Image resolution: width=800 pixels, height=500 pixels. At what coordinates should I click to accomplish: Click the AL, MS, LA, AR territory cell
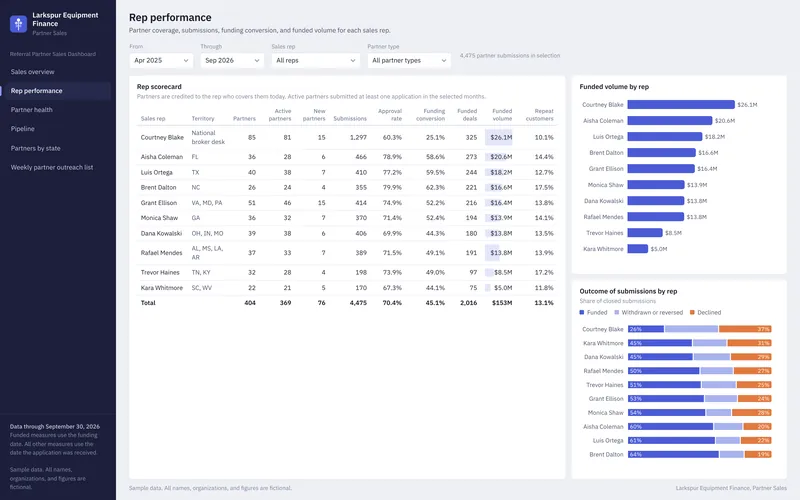coord(207,253)
